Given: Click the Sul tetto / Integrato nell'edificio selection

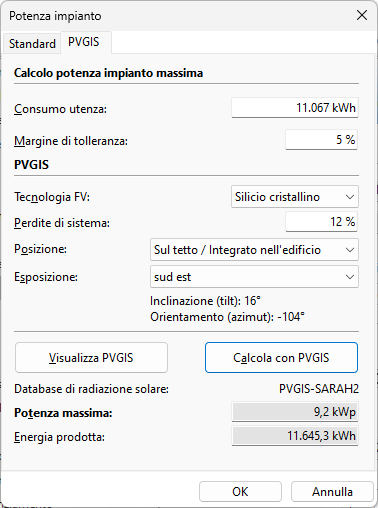Looking at the screenshot, I should point(237,250).
